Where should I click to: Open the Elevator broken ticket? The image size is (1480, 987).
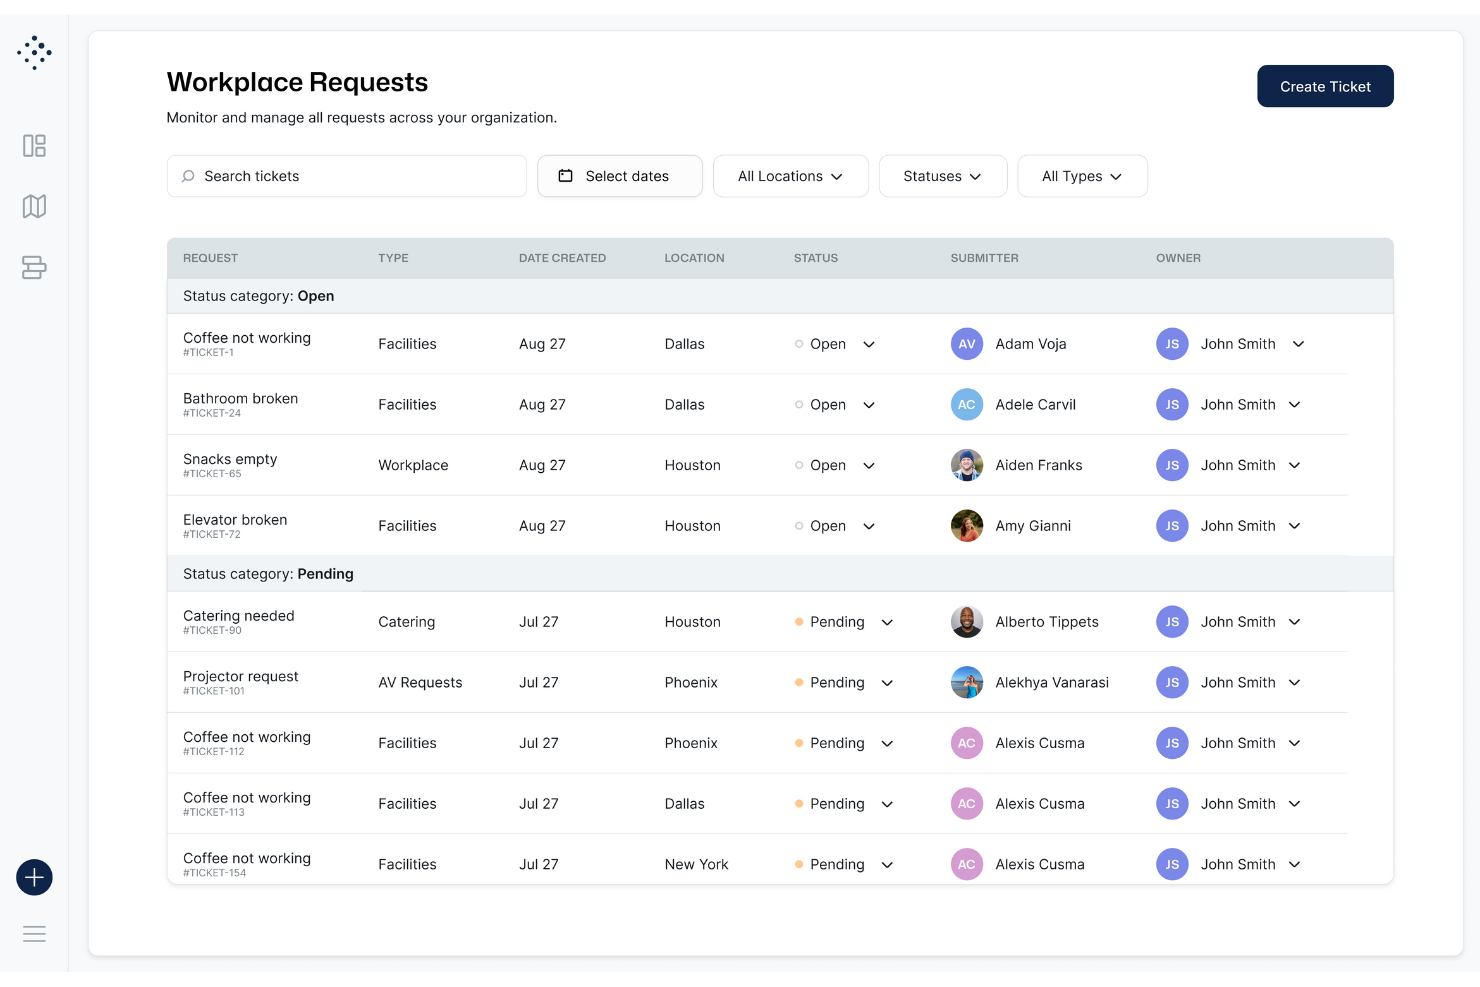[235, 519]
